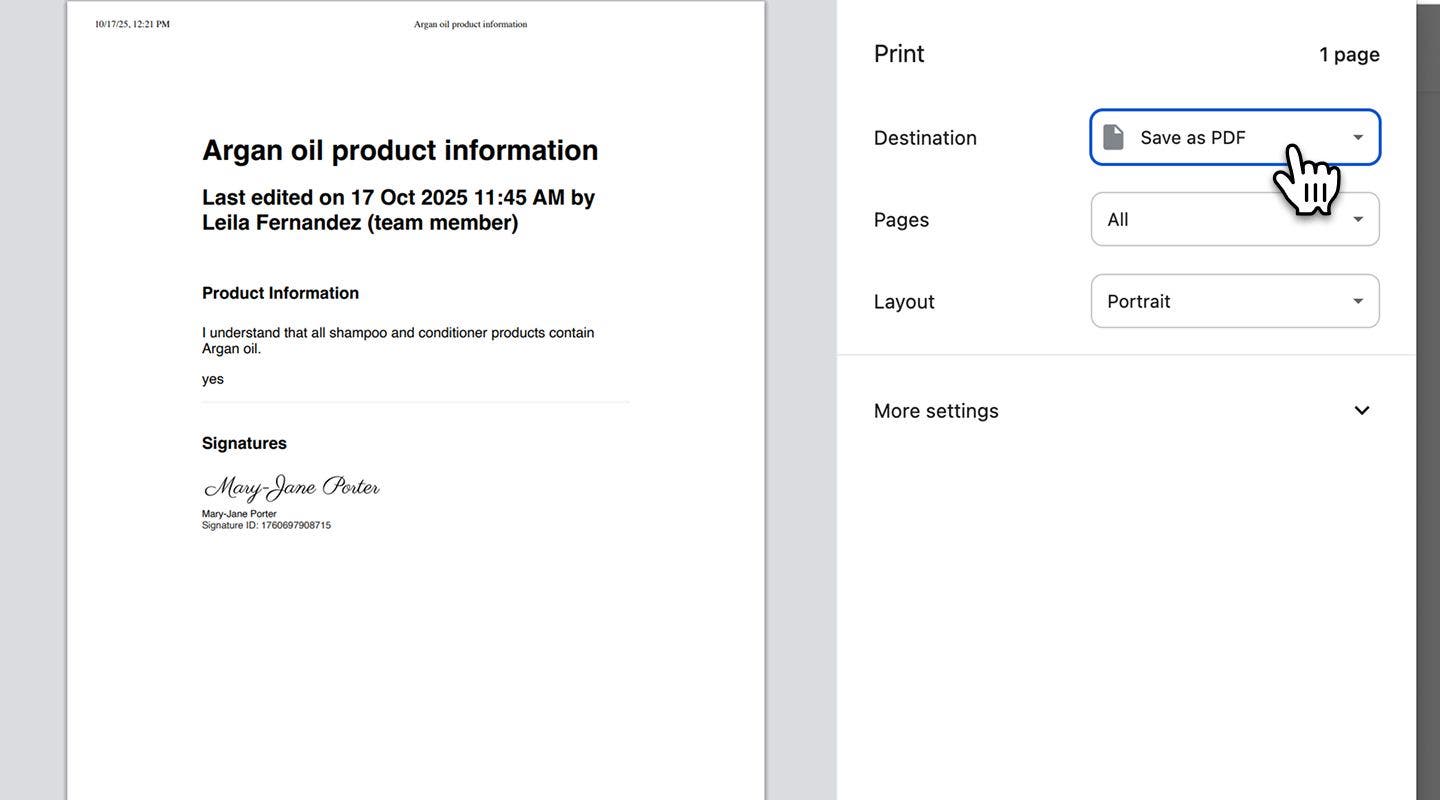Click the Argan oil product information heading

tap(400, 149)
